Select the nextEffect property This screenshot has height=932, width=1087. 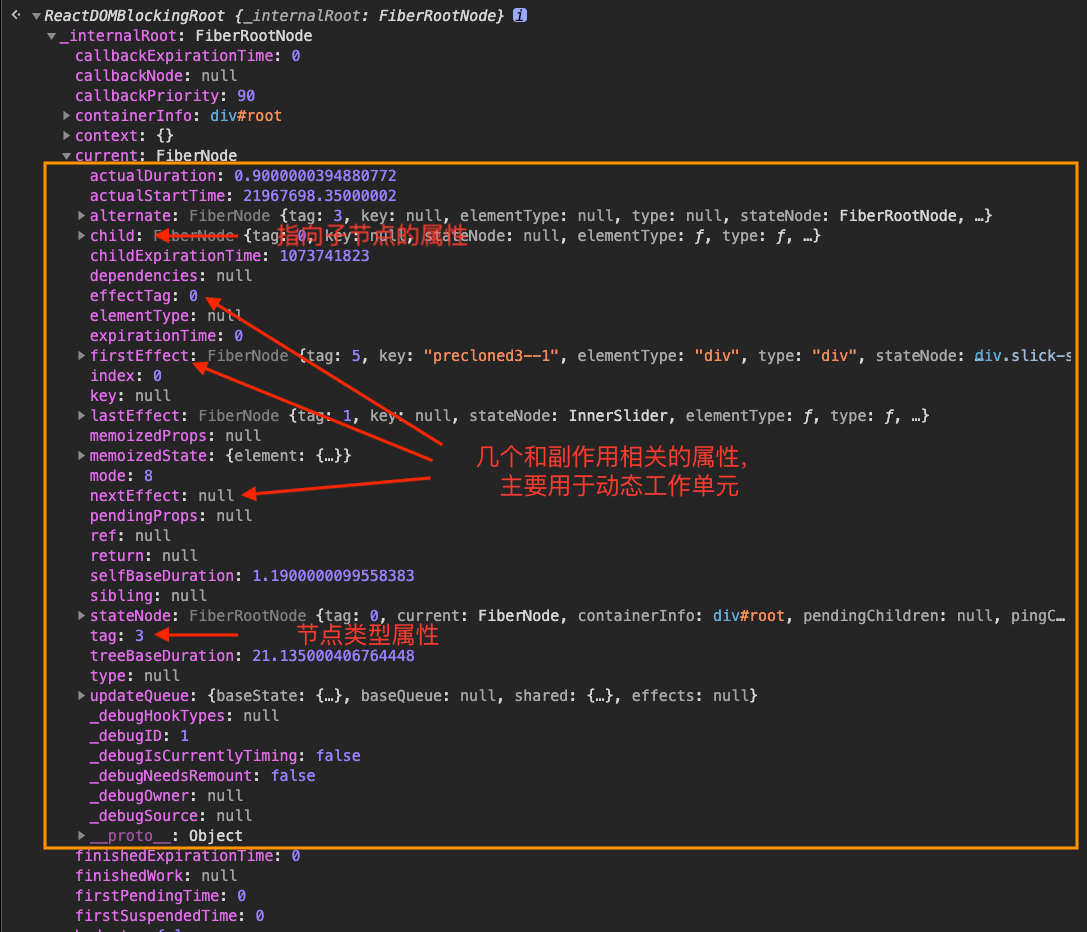pyautogui.click(x=134, y=496)
